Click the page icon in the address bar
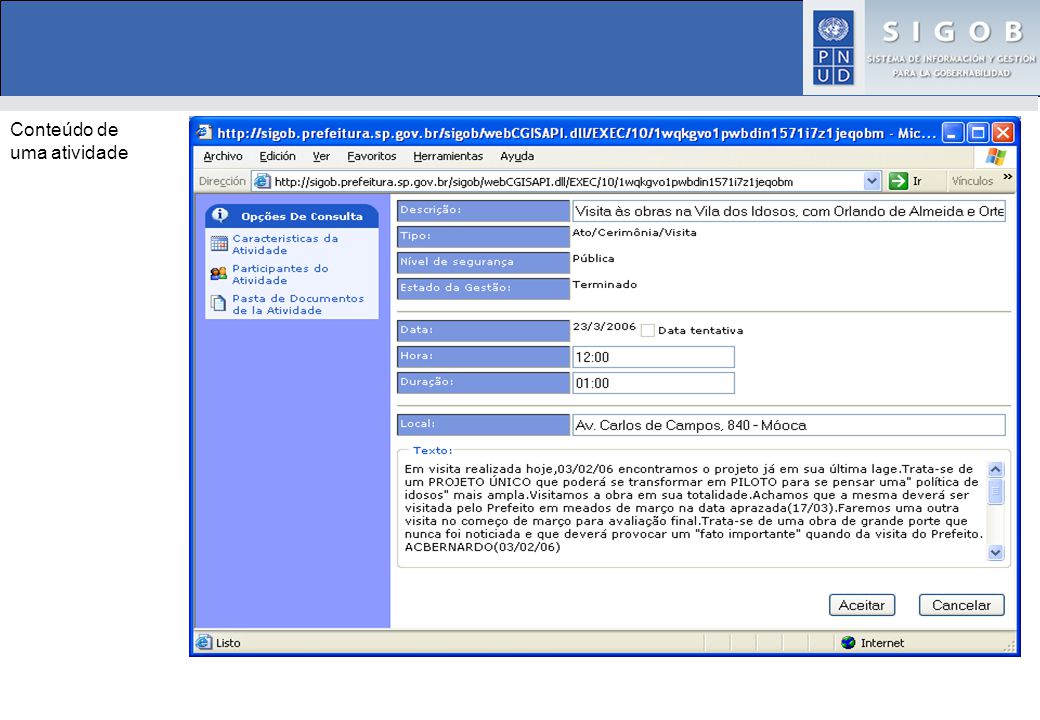The height and width of the screenshot is (720, 1040). [x=263, y=181]
